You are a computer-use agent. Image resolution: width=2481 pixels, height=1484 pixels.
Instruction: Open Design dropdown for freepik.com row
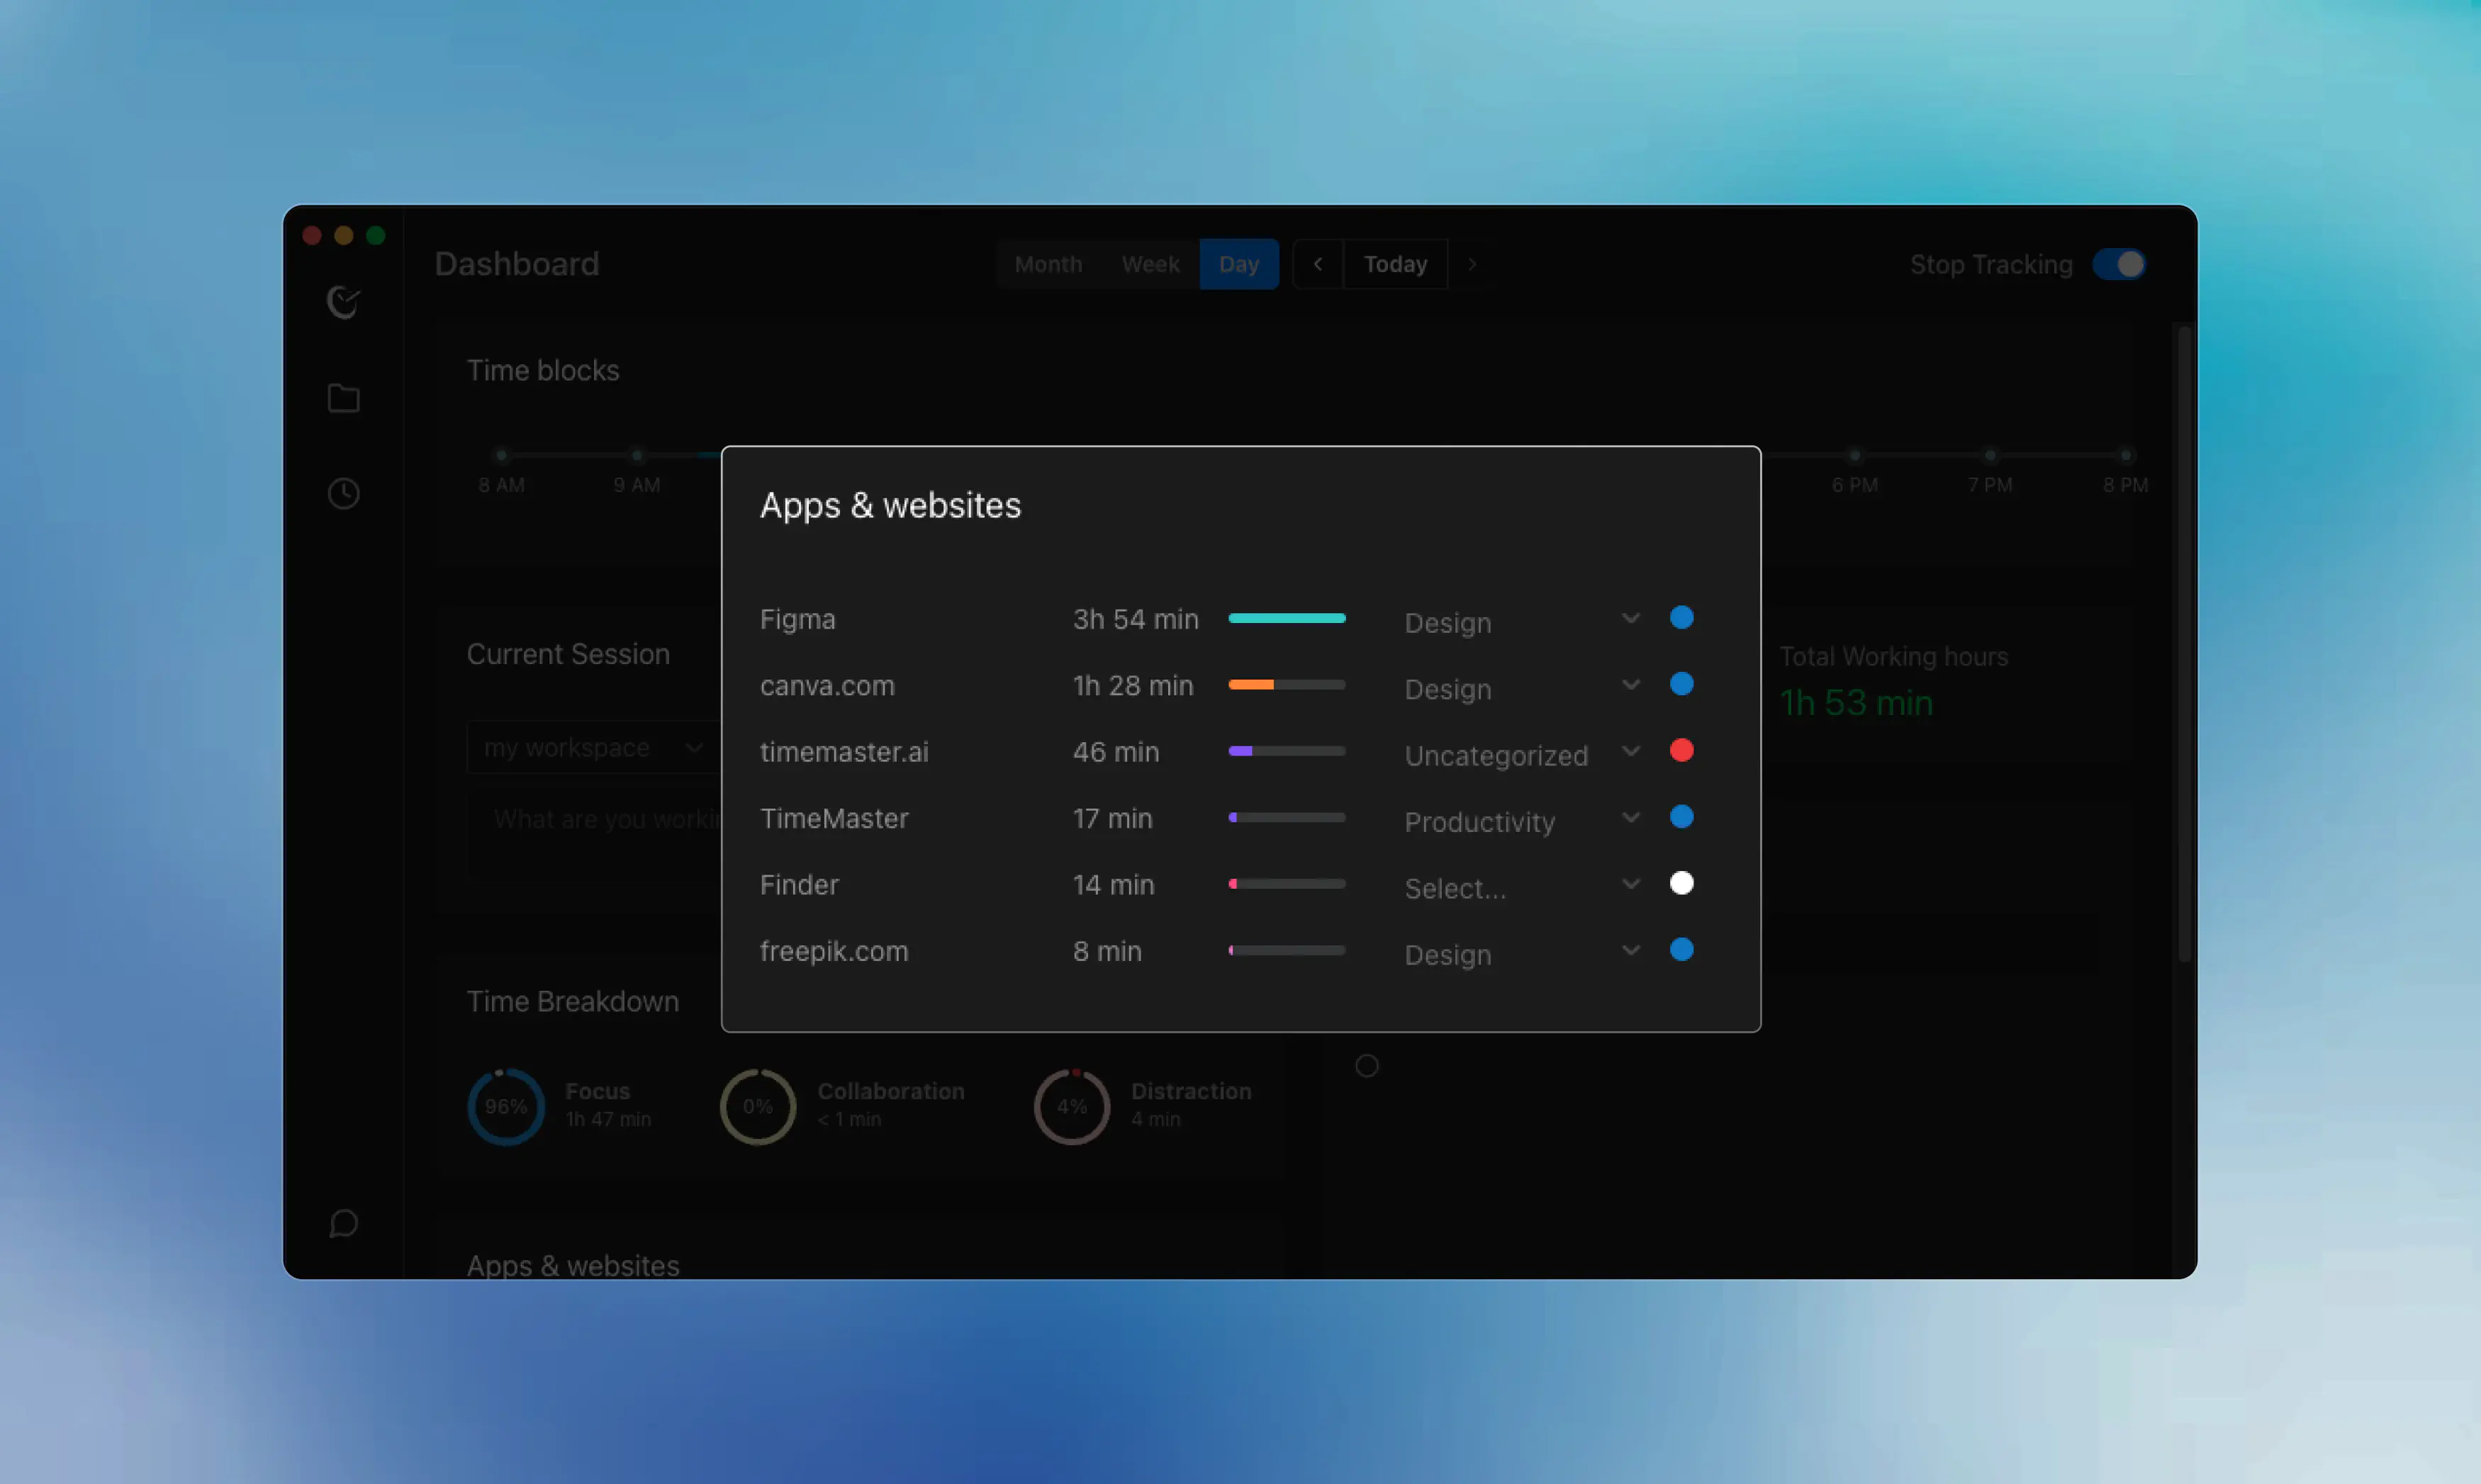[1522, 954]
